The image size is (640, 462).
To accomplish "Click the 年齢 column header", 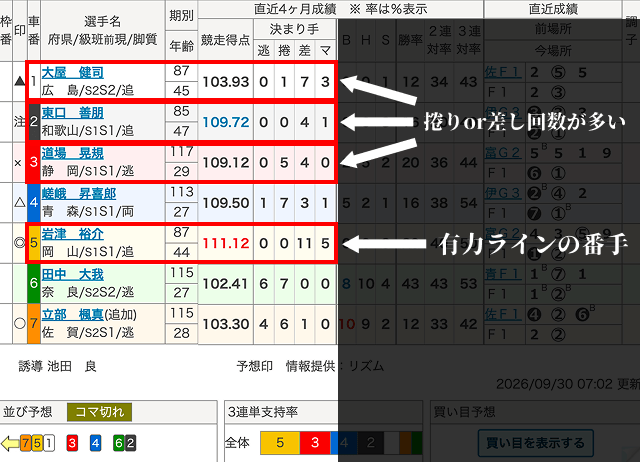I will [x=181, y=46].
